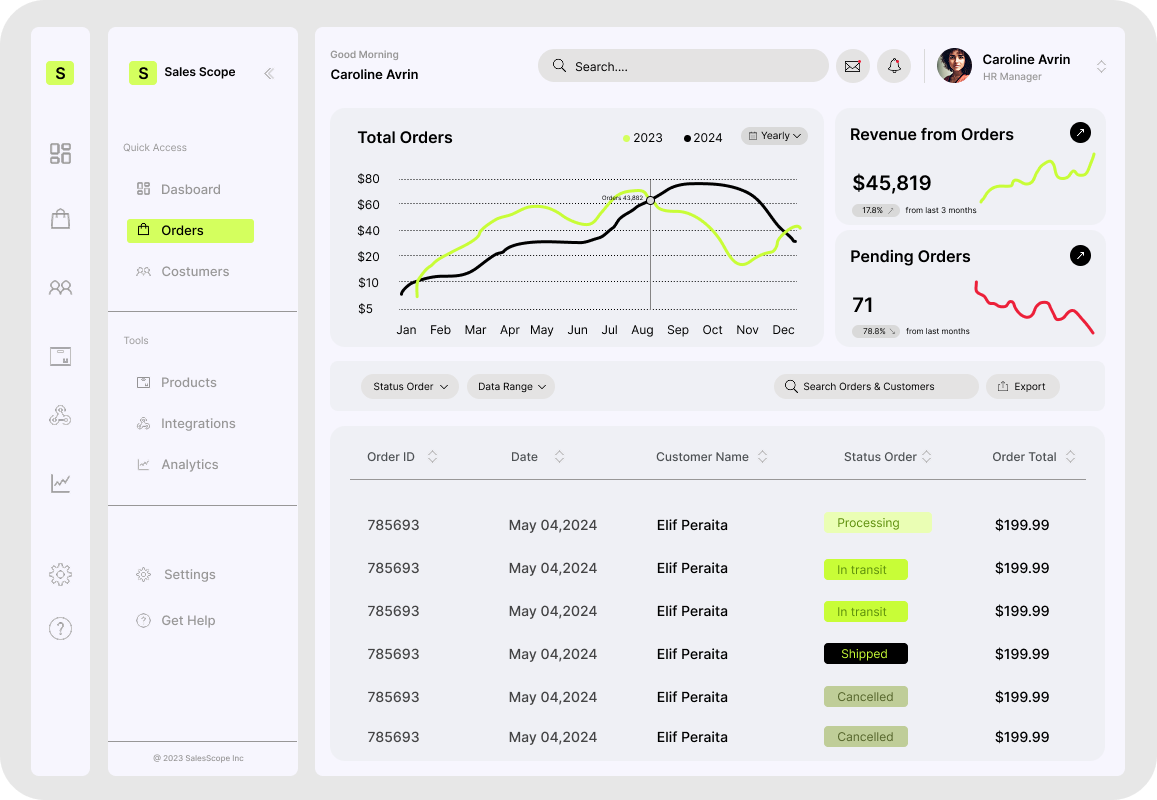1157x800 pixels.
Task: Open the settings gear icon in narrow sidebar
Action: click(x=60, y=575)
